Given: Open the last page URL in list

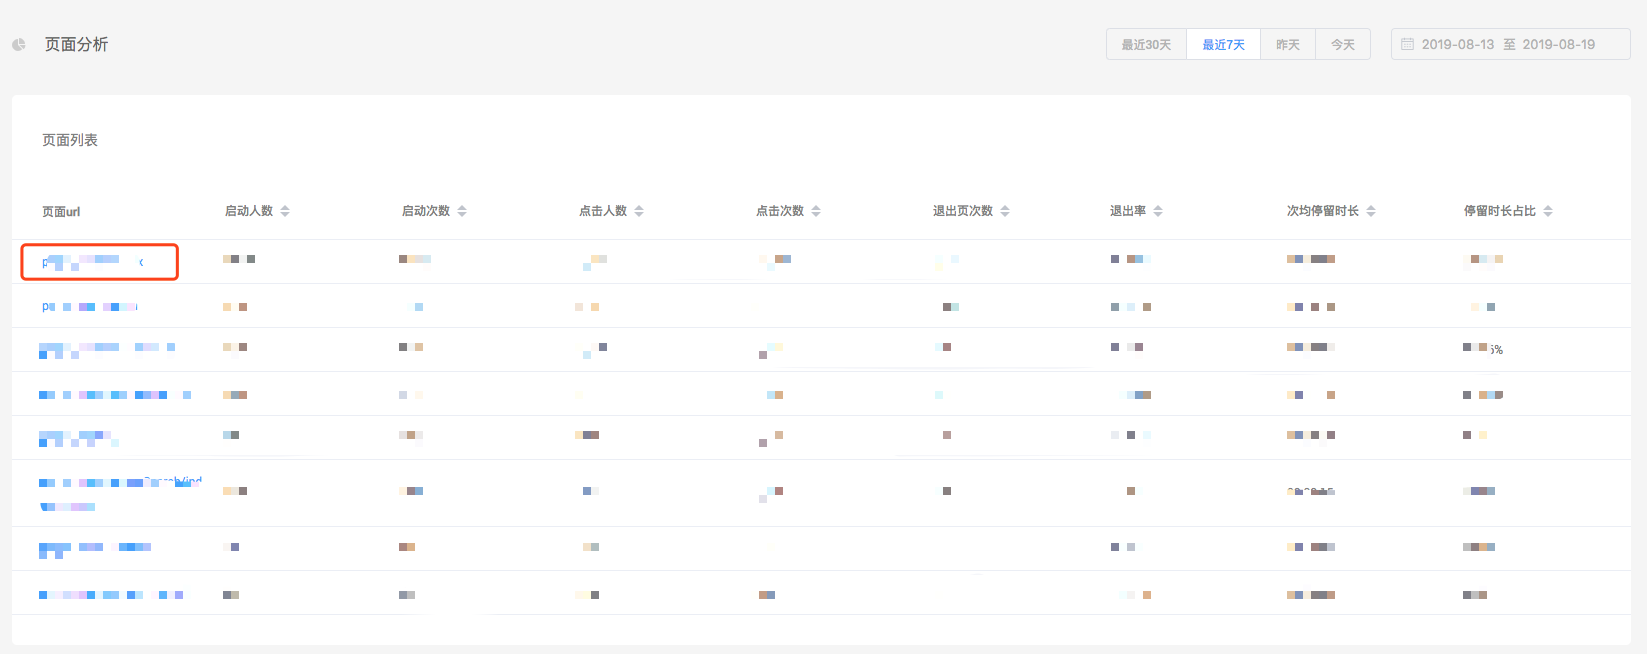Looking at the screenshot, I should click(x=110, y=595).
